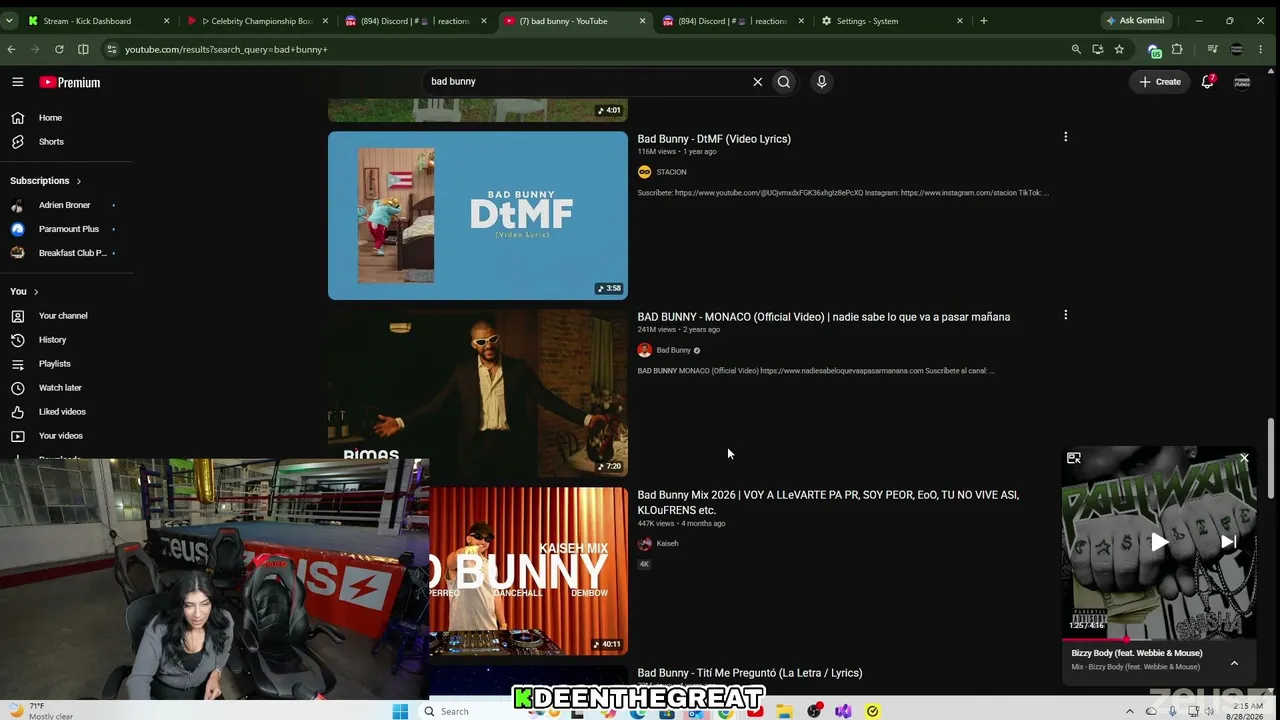The width and height of the screenshot is (1280, 720).
Task: Open more actions for MONACO video
Action: 1065,315
